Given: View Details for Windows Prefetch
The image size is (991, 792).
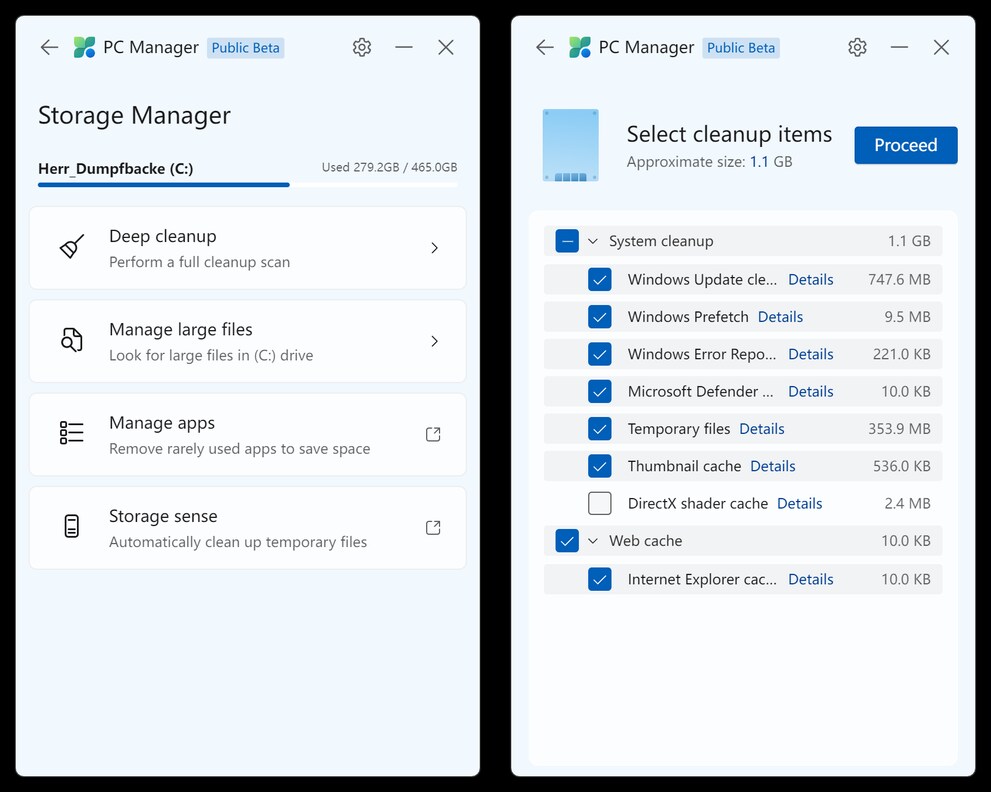Looking at the screenshot, I should [780, 317].
